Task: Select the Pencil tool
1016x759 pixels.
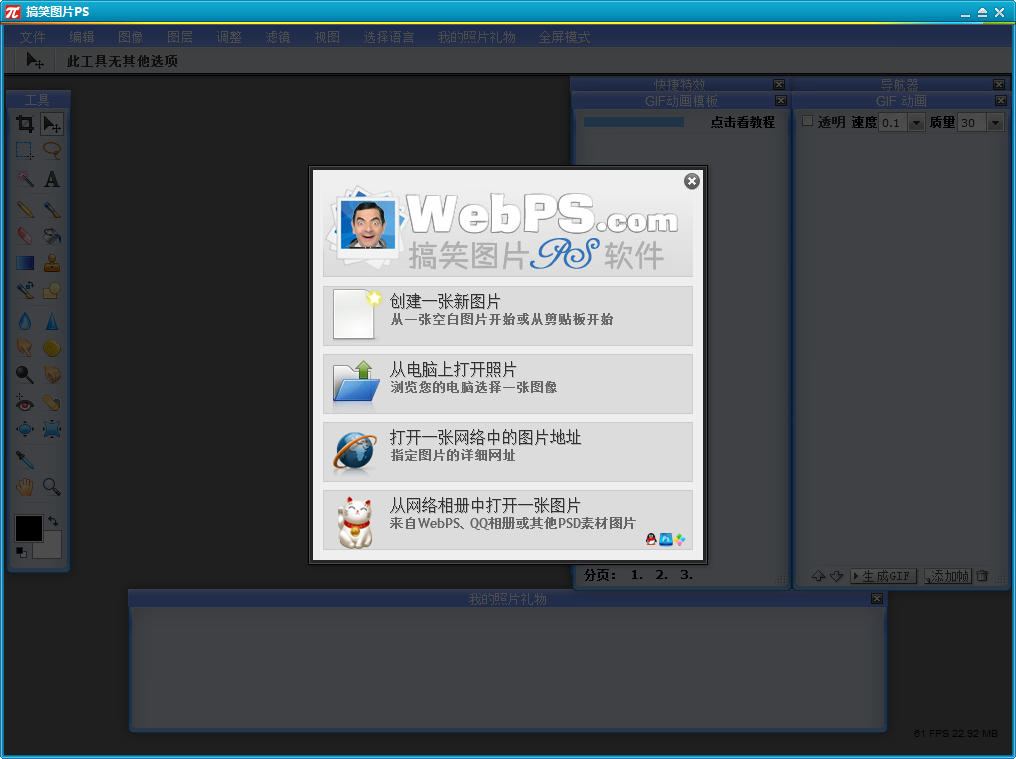Action: [x=25, y=209]
